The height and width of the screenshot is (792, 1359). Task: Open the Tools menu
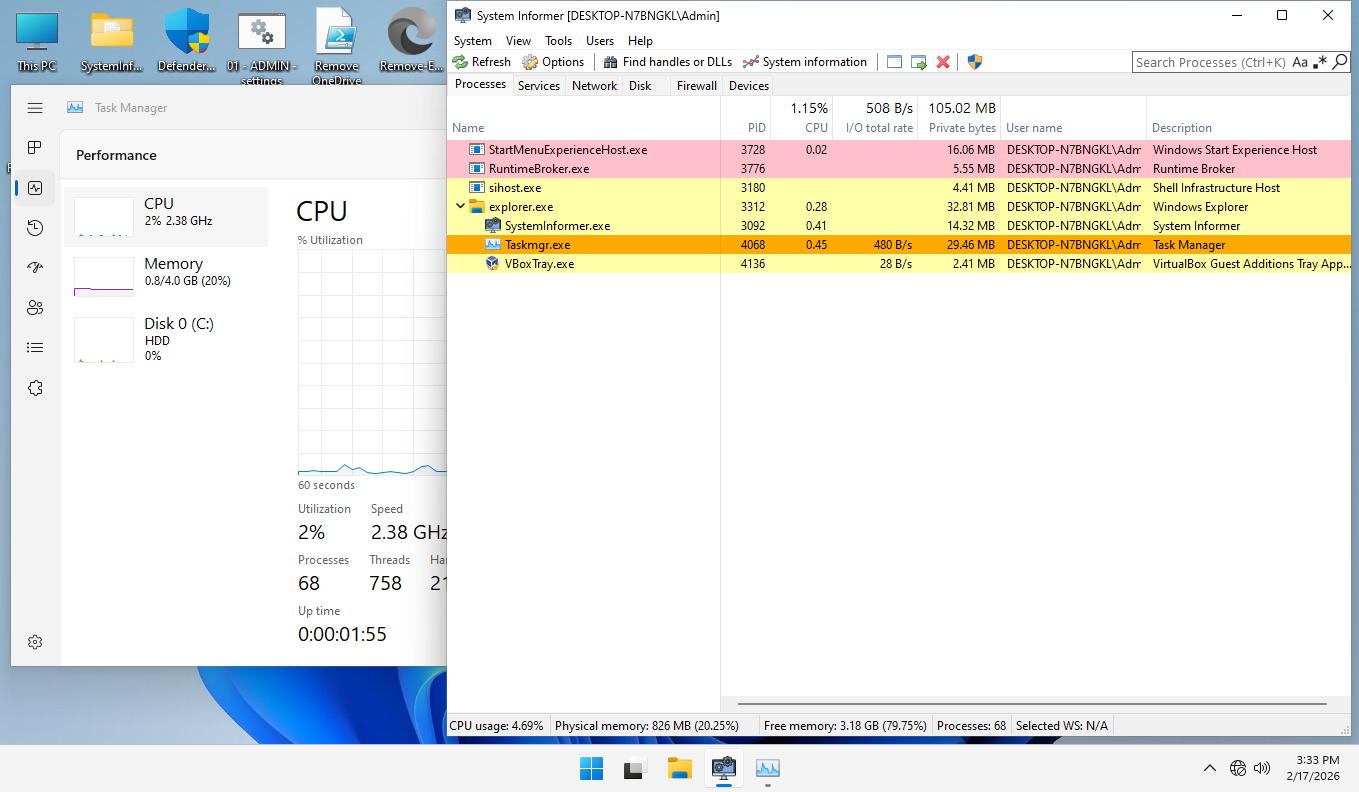pyautogui.click(x=558, y=41)
